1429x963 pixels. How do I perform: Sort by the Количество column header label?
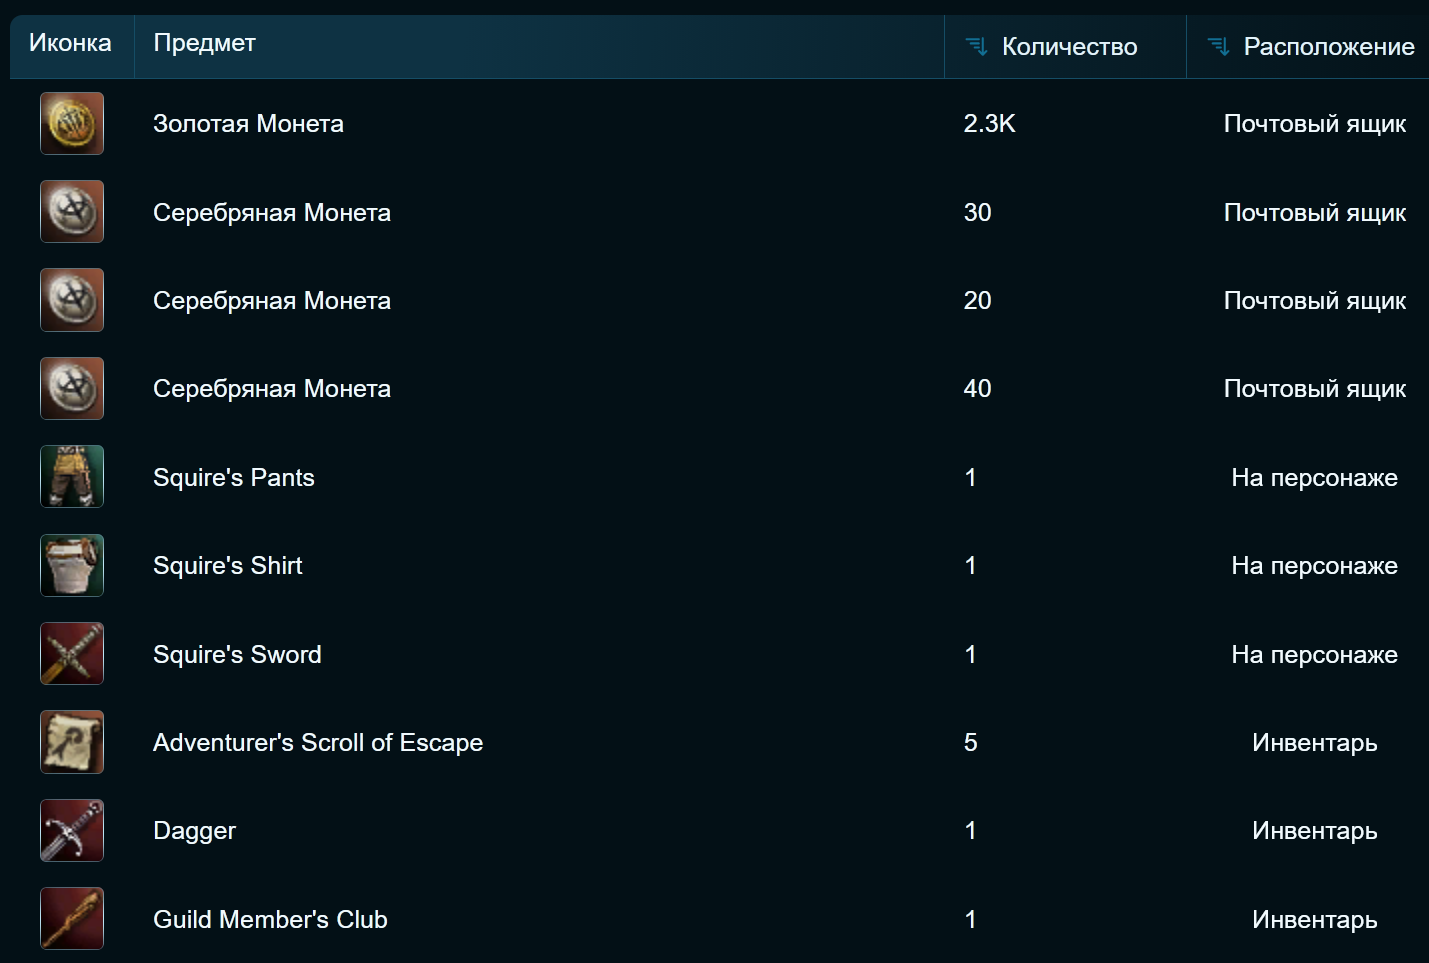(x=1069, y=47)
